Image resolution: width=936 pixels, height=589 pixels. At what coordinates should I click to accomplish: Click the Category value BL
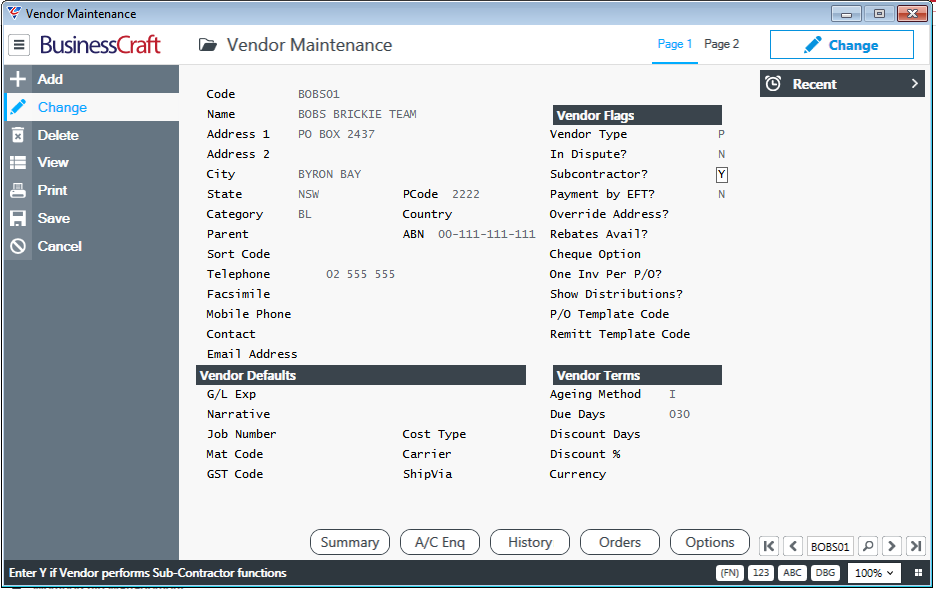point(304,214)
